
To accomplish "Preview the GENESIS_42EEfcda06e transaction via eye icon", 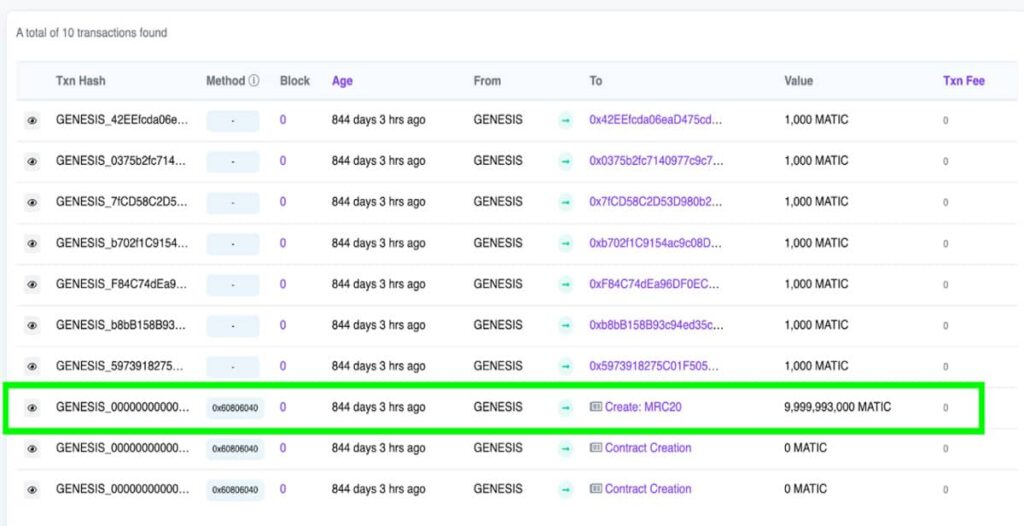I will (32, 121).
